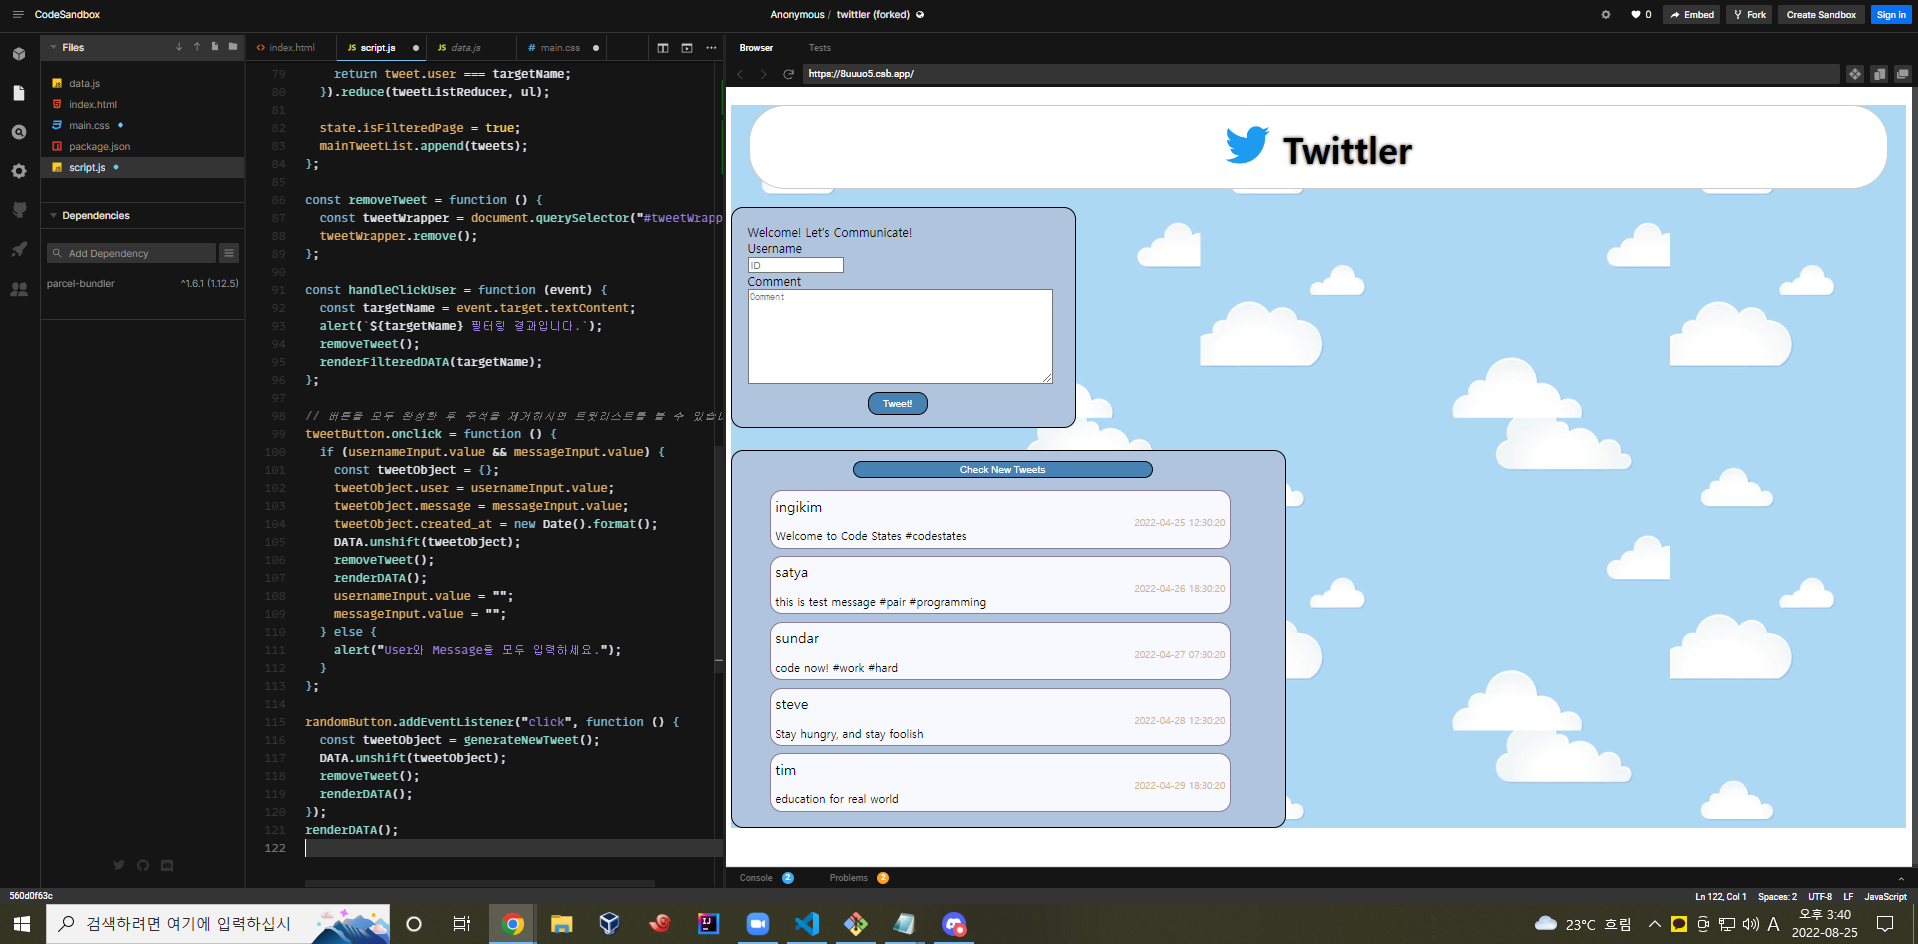Select the Tests tab
The width and height of the screenshot is (1918, 944).
[x=820, y=48]
